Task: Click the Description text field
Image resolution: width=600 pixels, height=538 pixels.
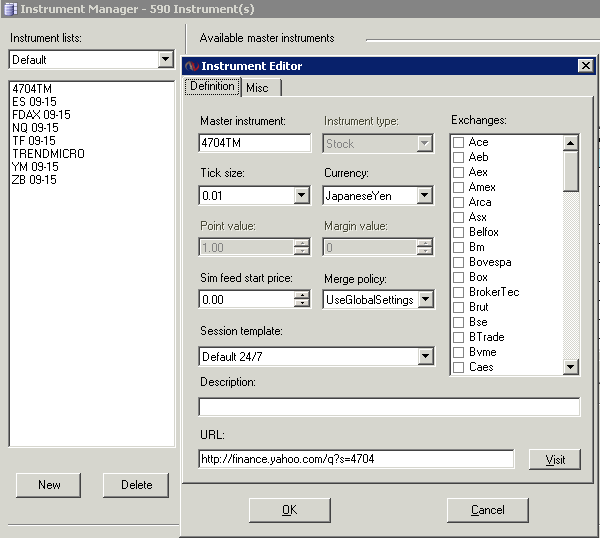Action: point(389,406)
